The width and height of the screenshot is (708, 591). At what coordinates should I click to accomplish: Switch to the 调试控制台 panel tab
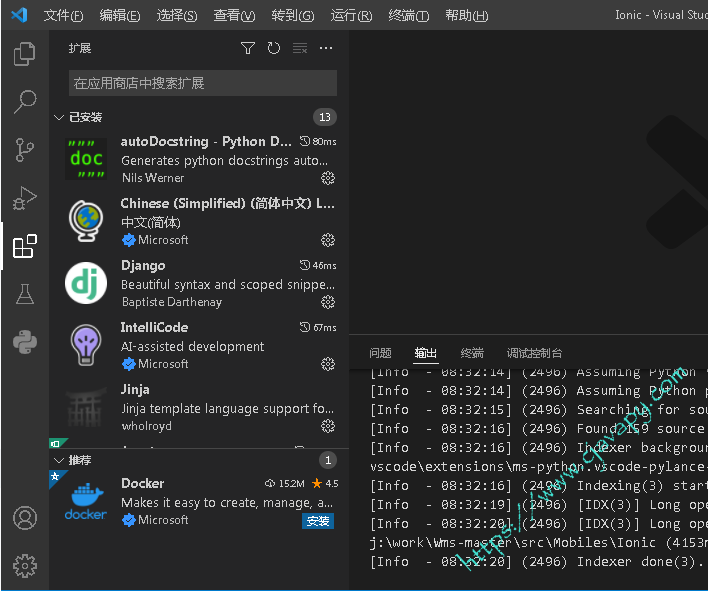pyautogui.click(x=534, y=353)
